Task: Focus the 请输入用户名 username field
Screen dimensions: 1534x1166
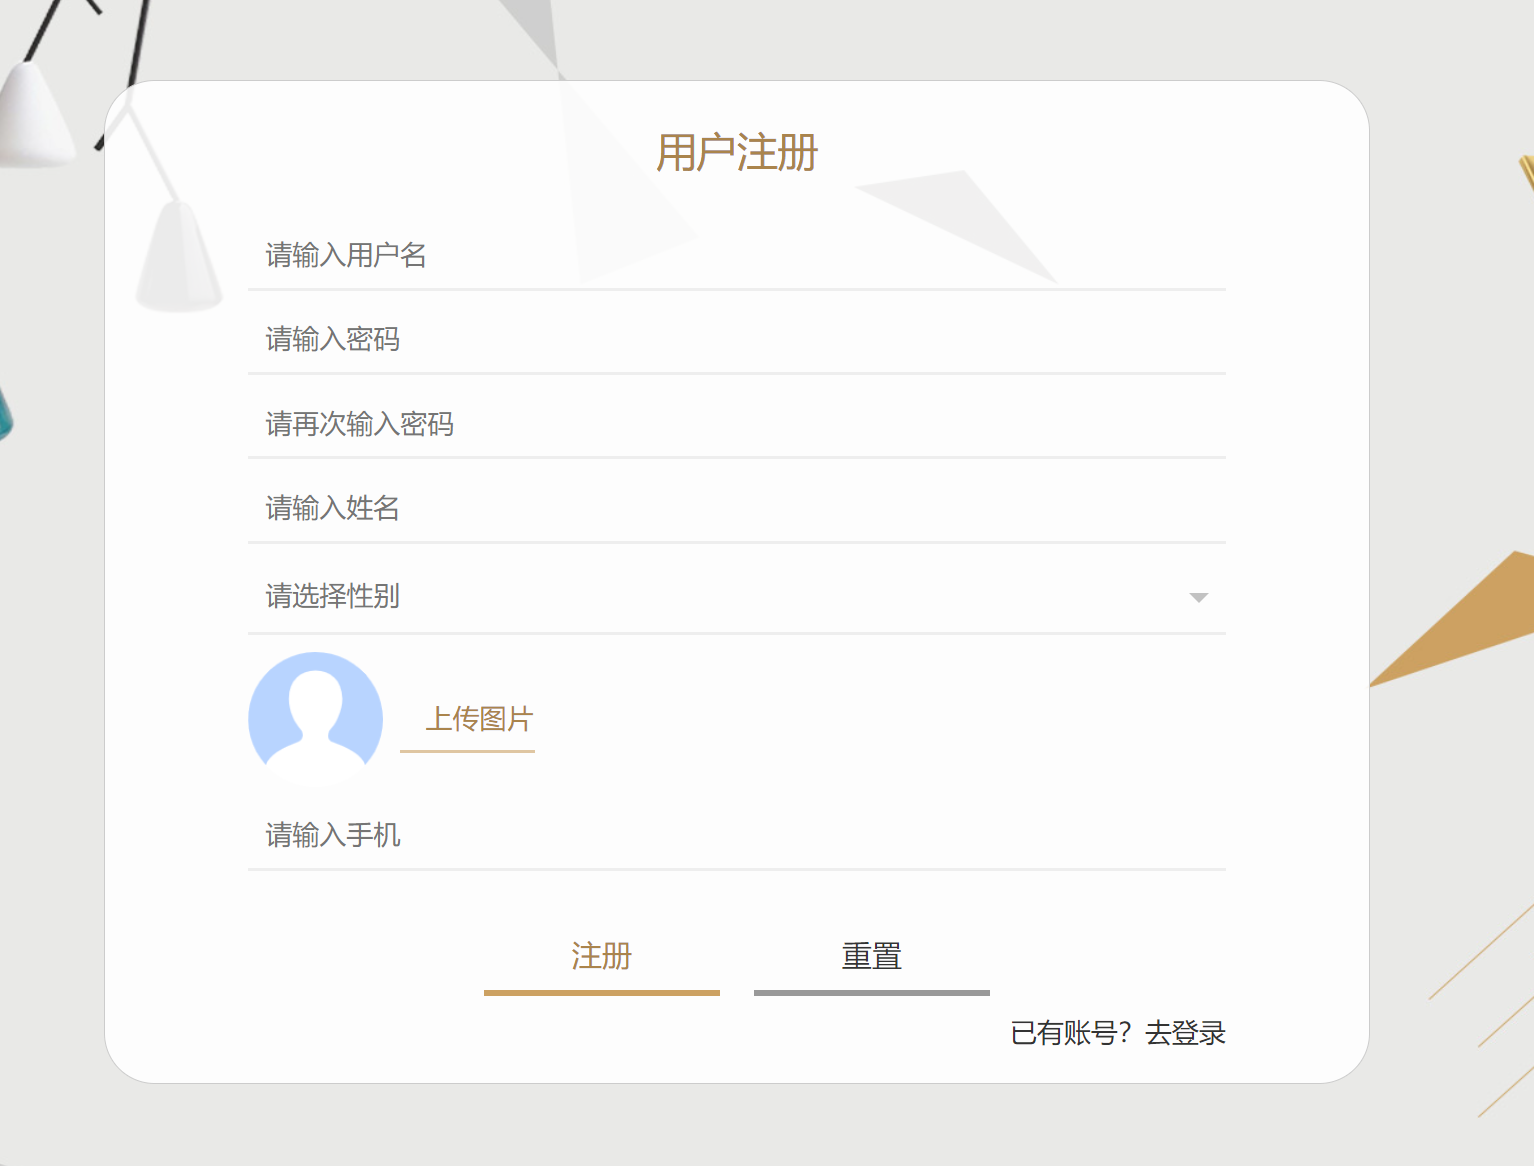Action: (736, 256)
